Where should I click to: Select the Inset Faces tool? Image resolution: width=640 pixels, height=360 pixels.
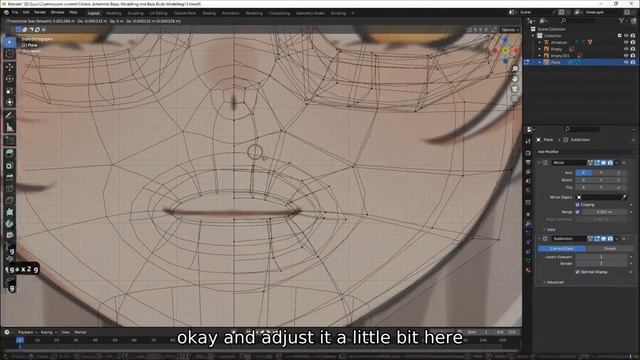[x=9, y=165]
